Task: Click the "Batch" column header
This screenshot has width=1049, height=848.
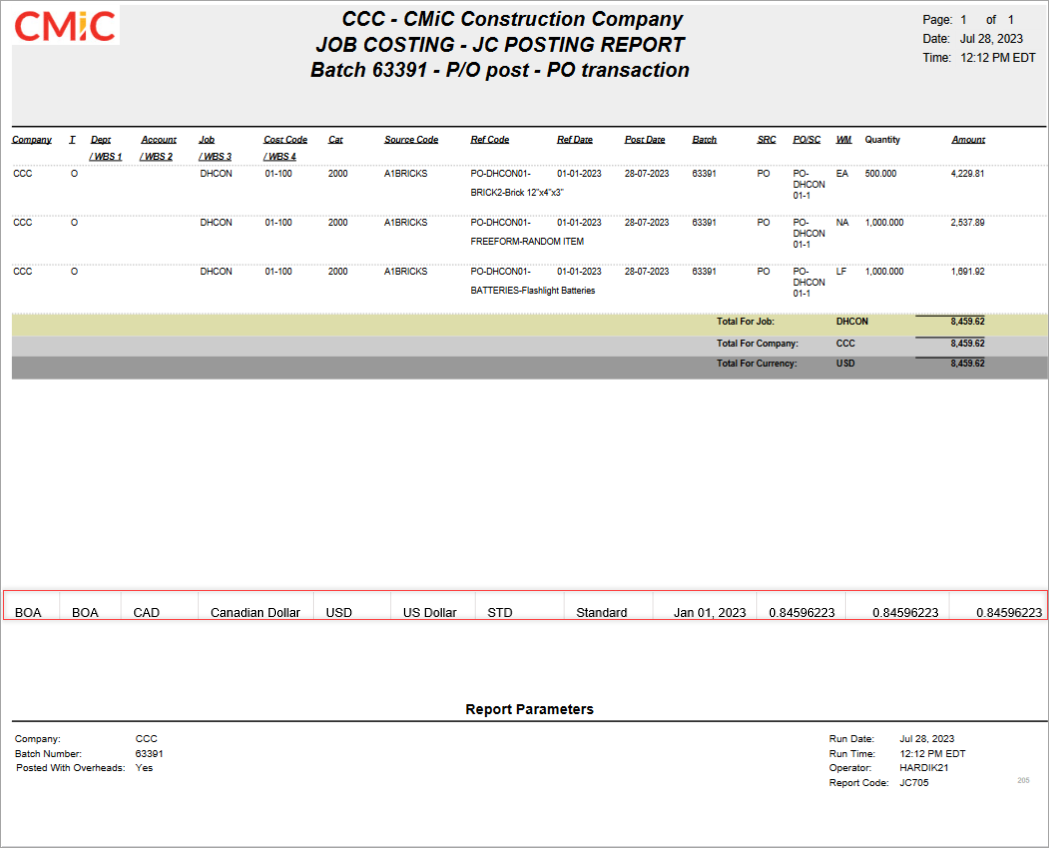Action: pos(704,140)
